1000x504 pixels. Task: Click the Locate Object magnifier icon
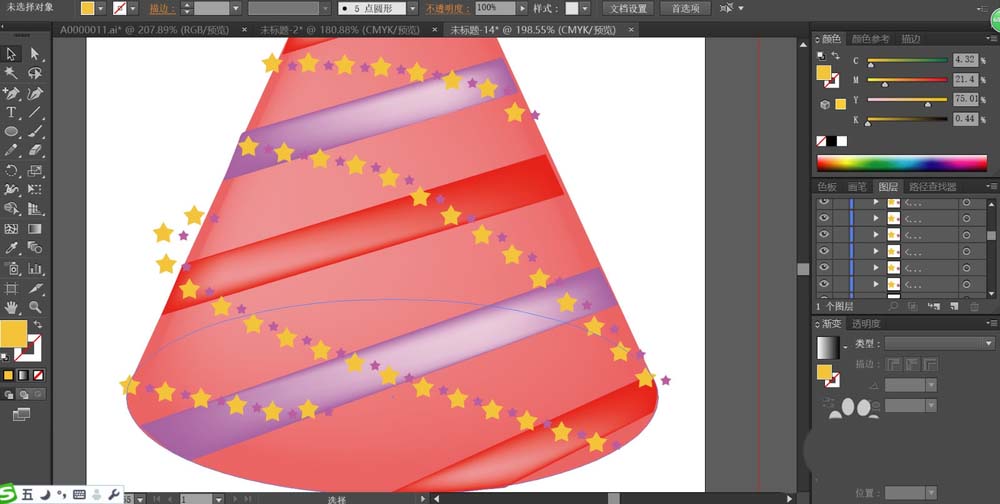(893, 307)
